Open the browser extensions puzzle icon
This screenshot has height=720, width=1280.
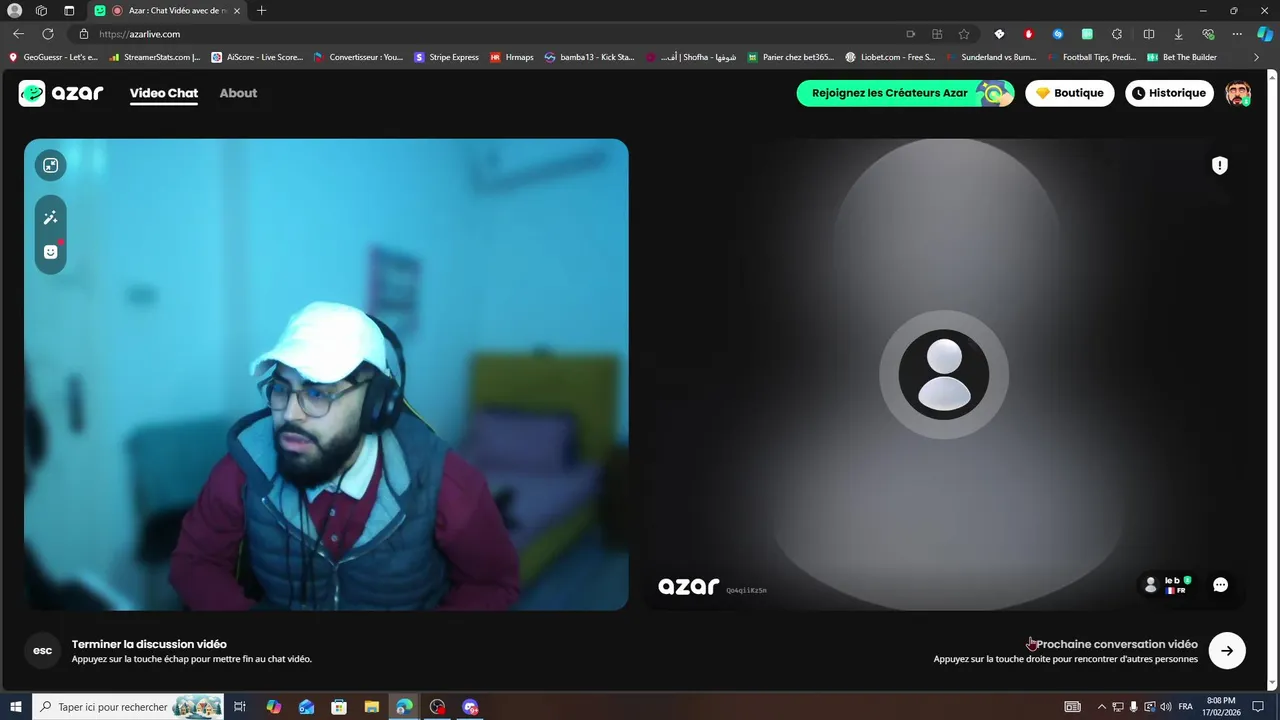tap(1117, 34)
